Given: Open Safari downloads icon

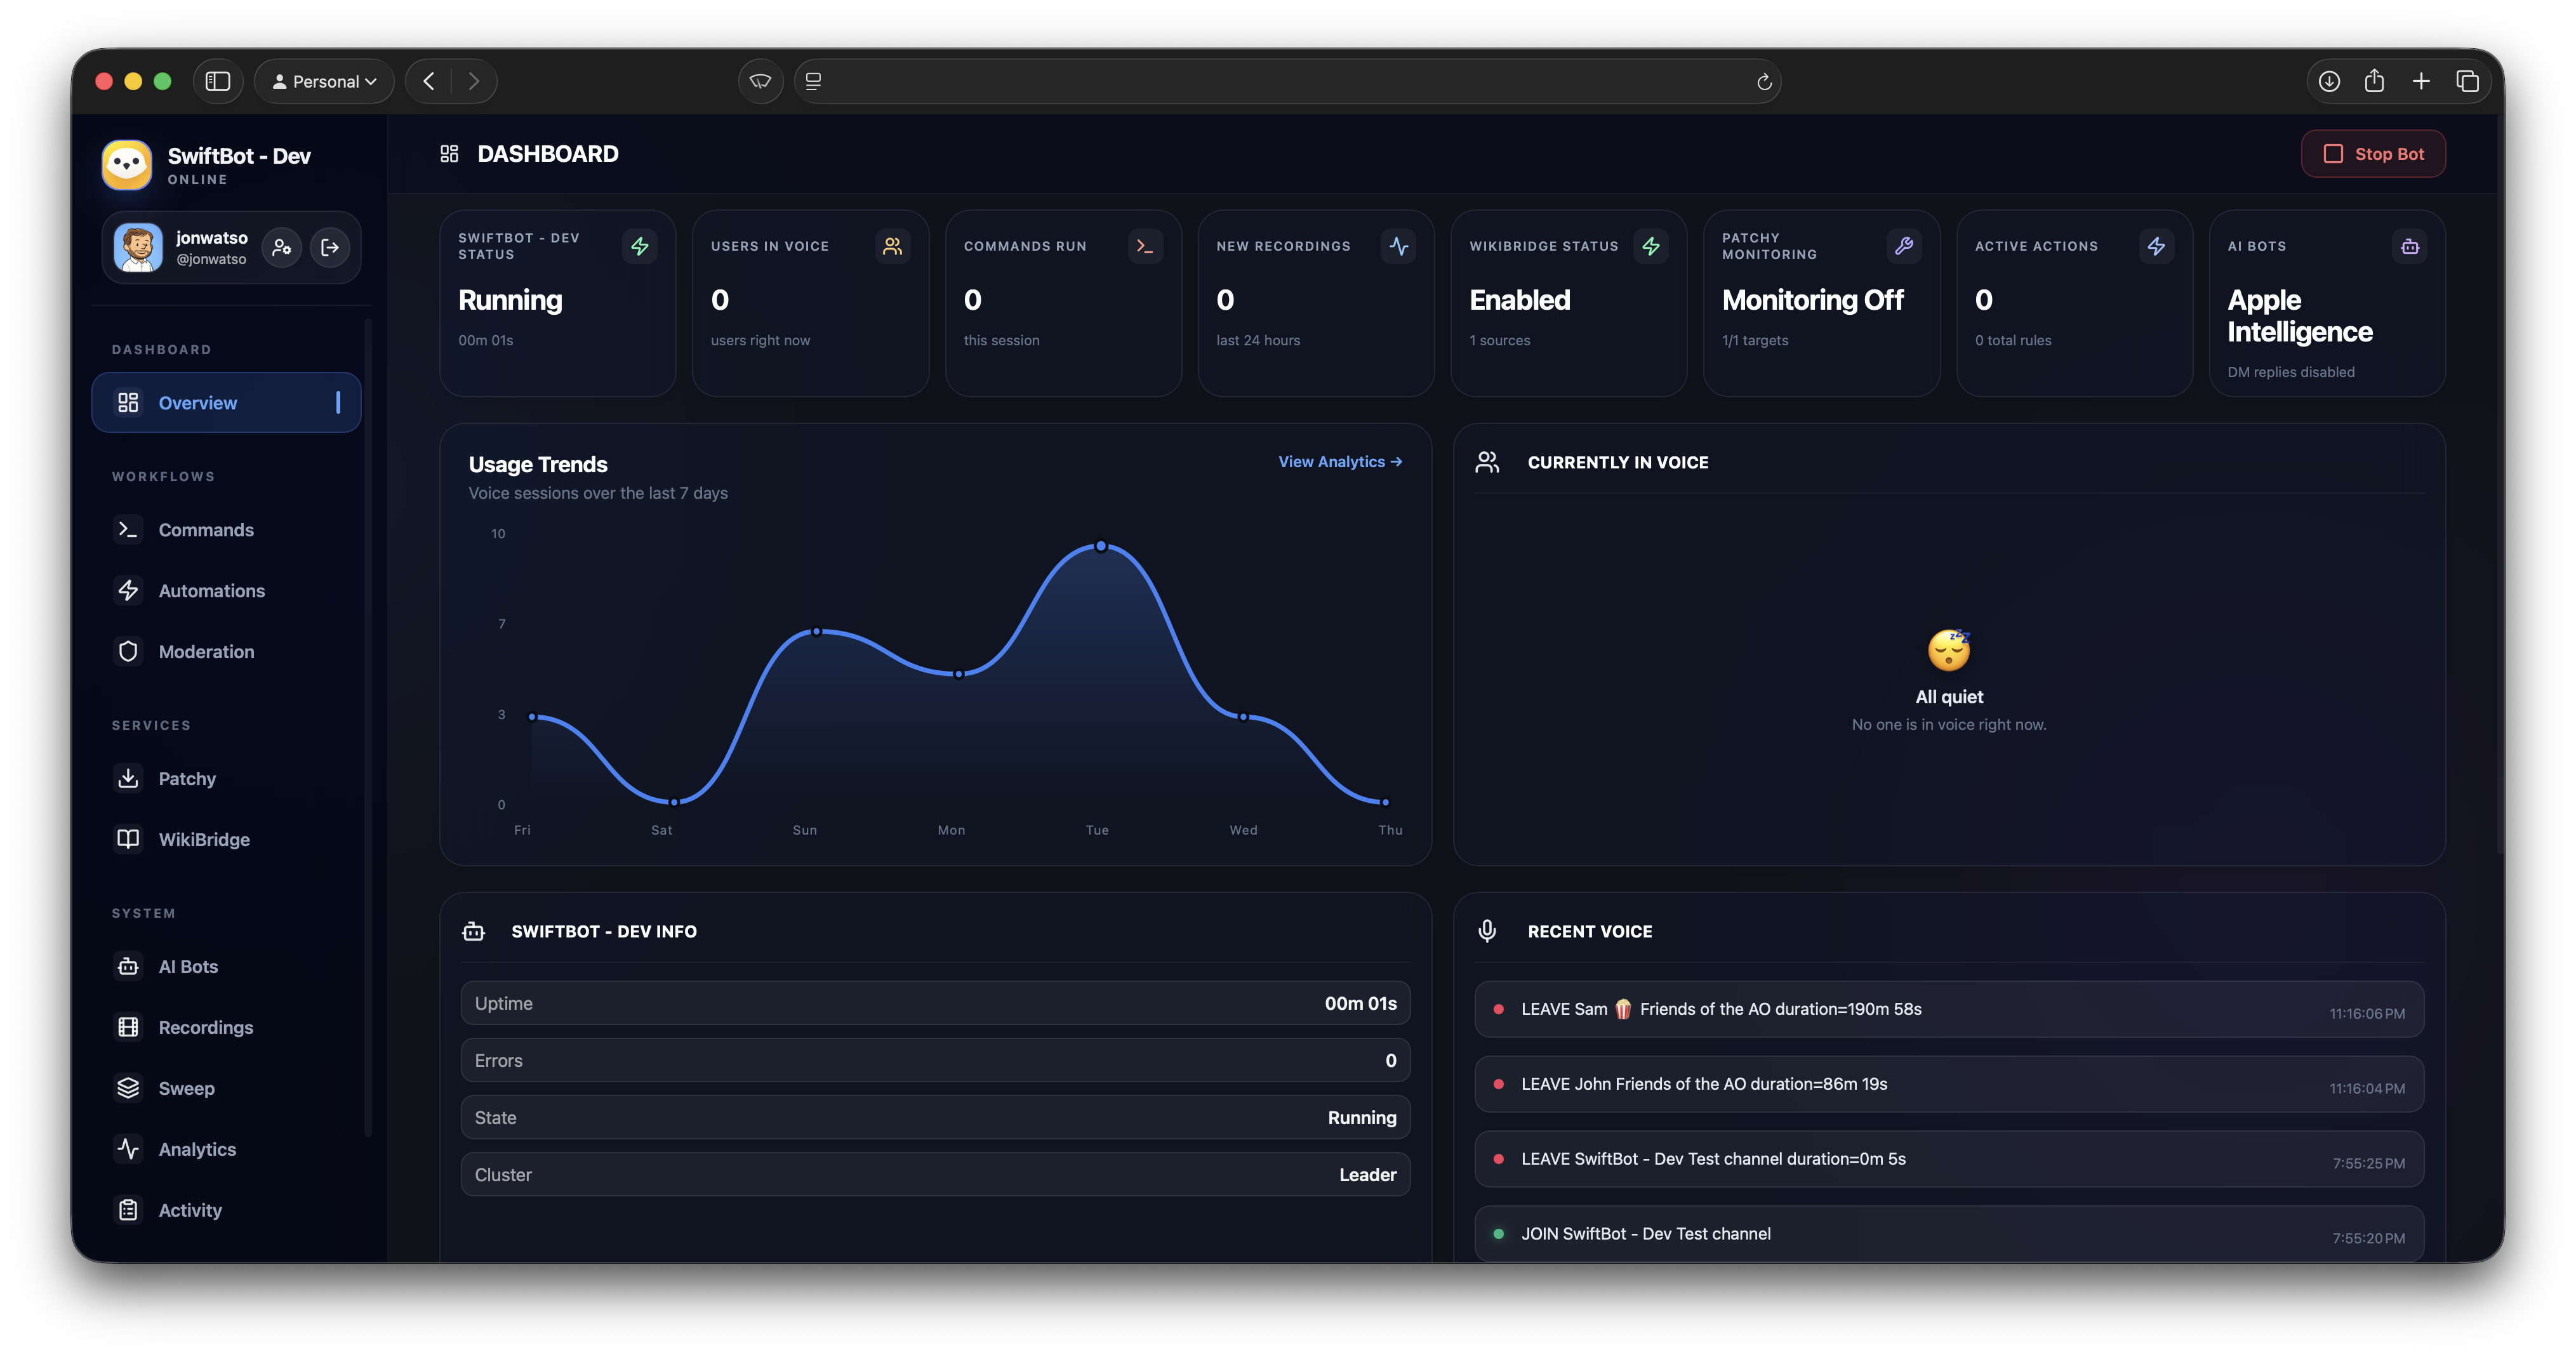Looking at the screenshot, I should tap(2329, 82).
